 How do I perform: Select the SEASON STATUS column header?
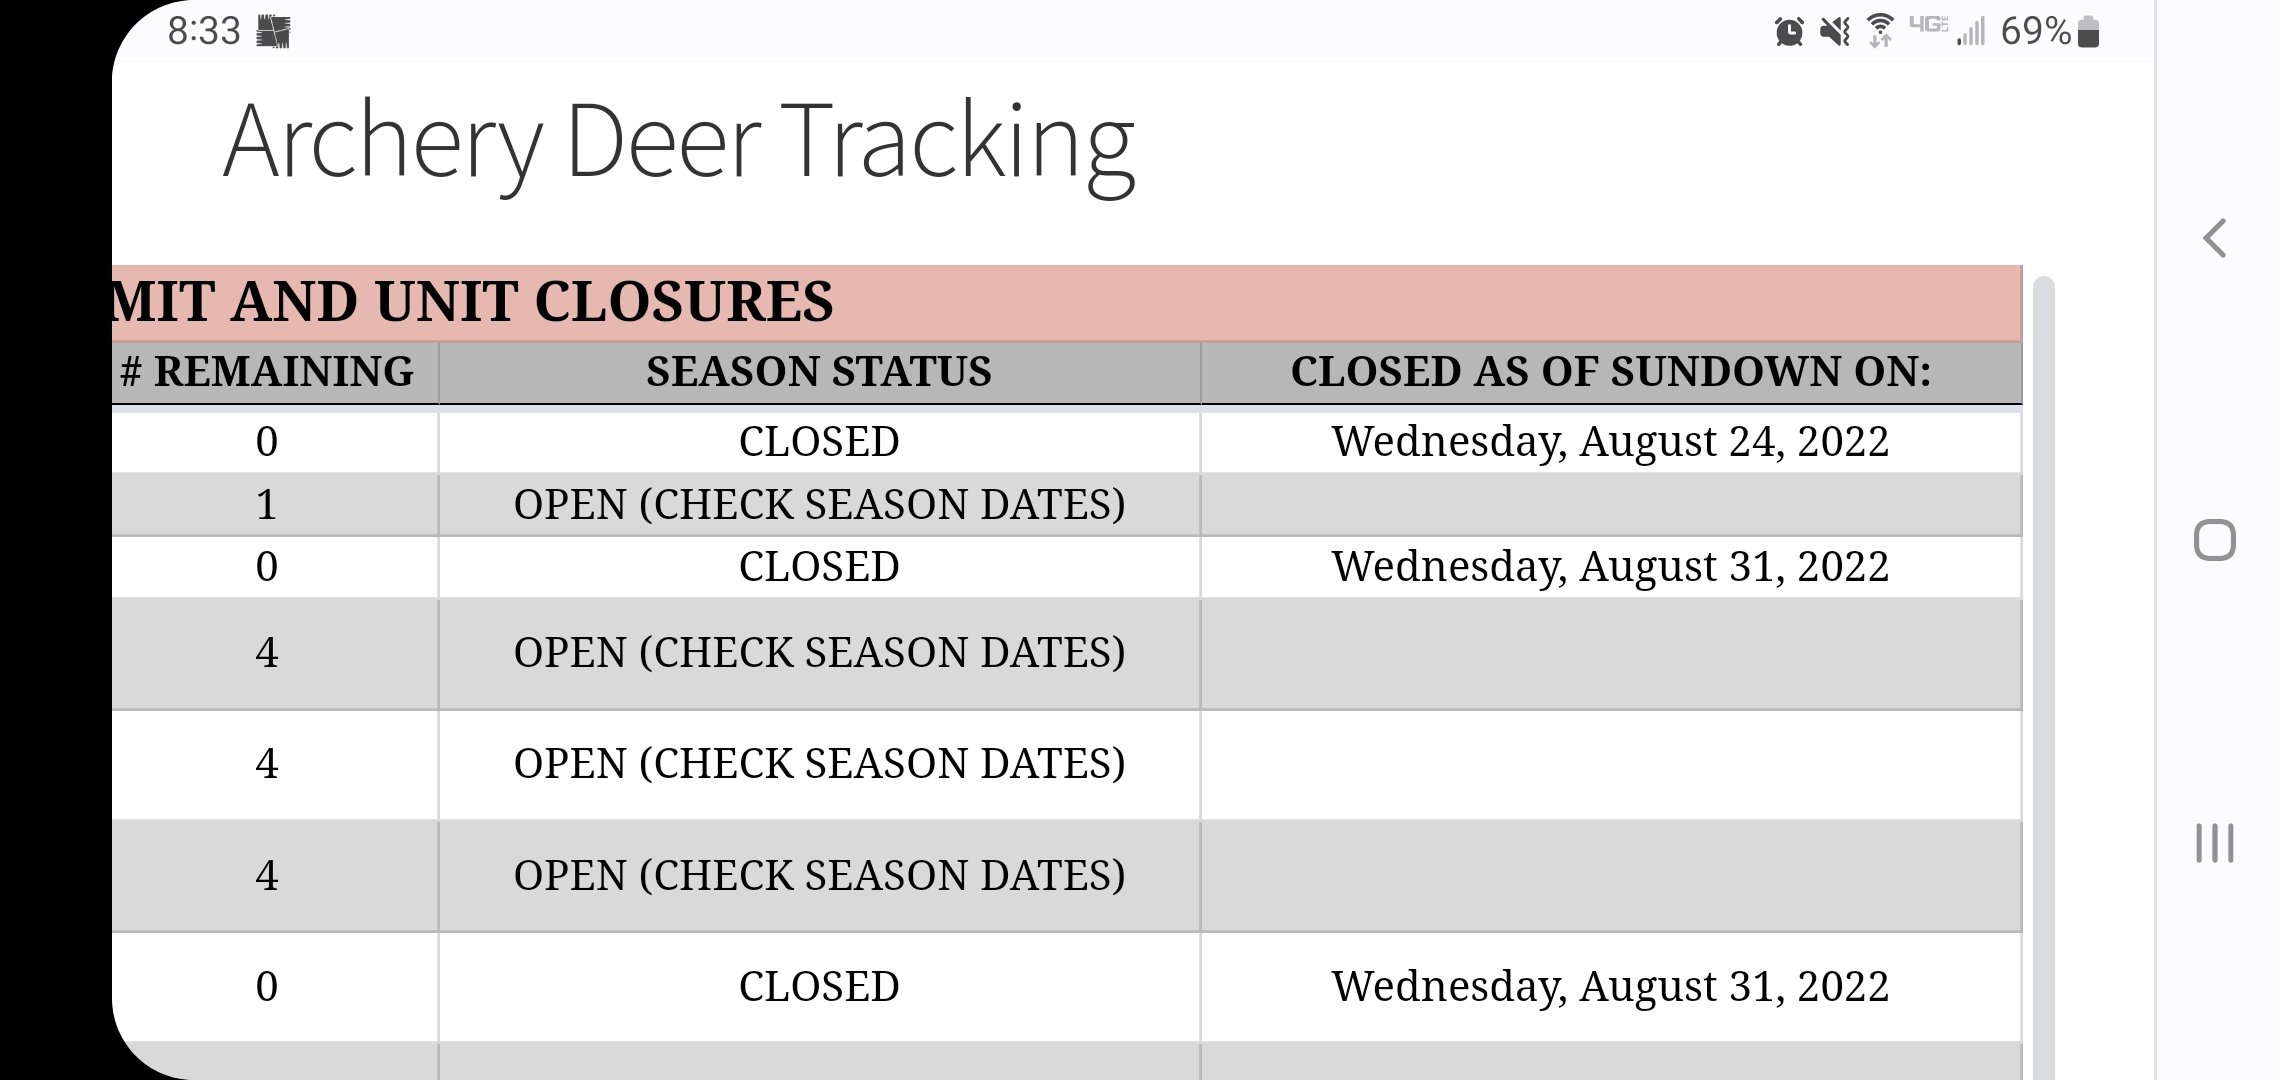tap(819, 372)
